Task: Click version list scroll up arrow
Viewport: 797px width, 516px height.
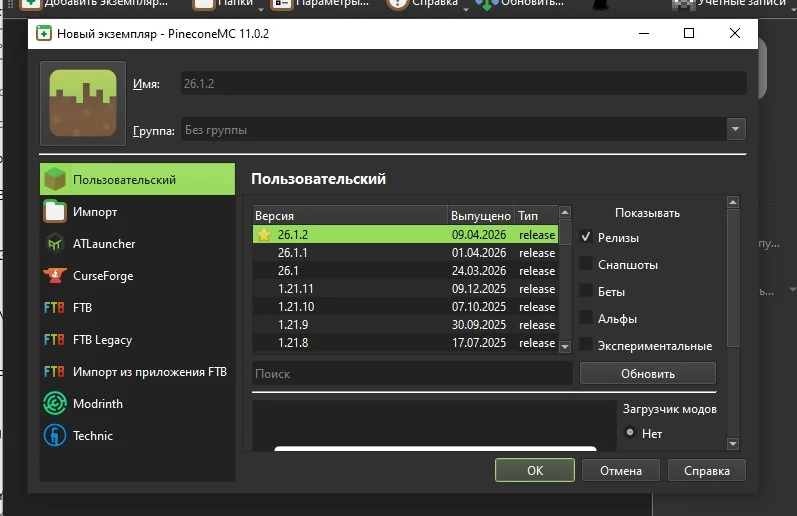Action: coord(565,212)
